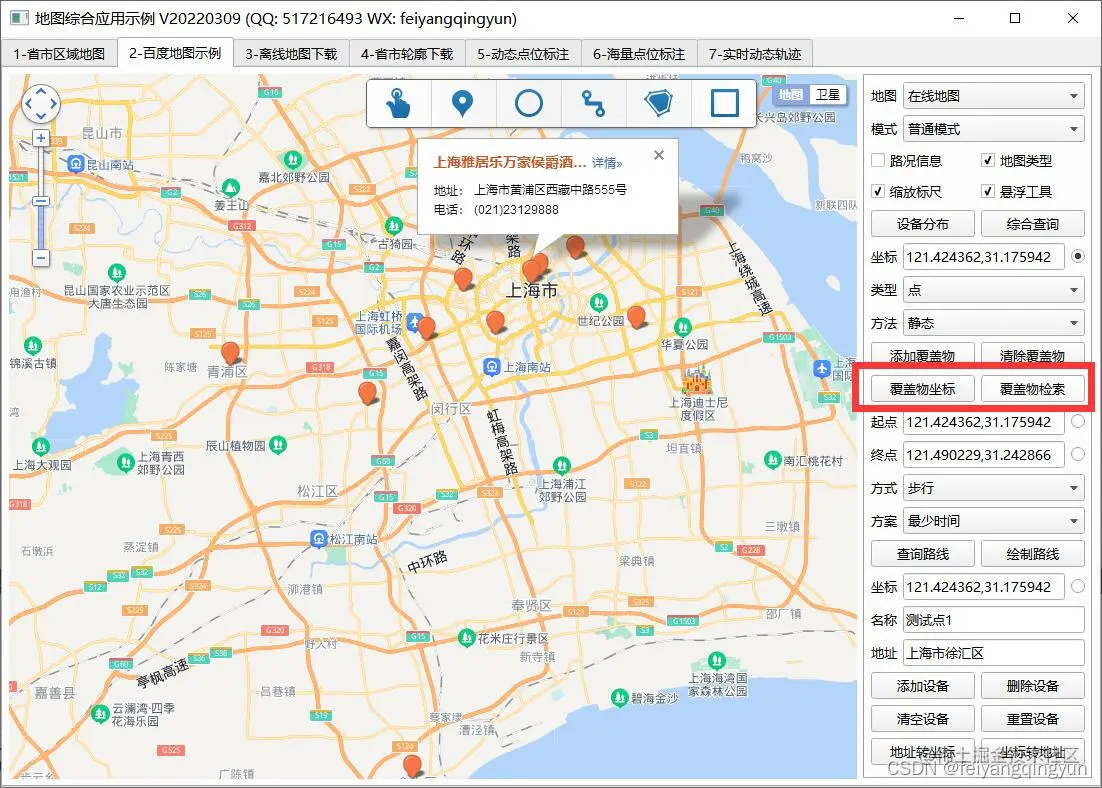The height and width of the screenshot is (788, 1102).
Task: Select the rectangle drawing tool
Action: point(725,103)
